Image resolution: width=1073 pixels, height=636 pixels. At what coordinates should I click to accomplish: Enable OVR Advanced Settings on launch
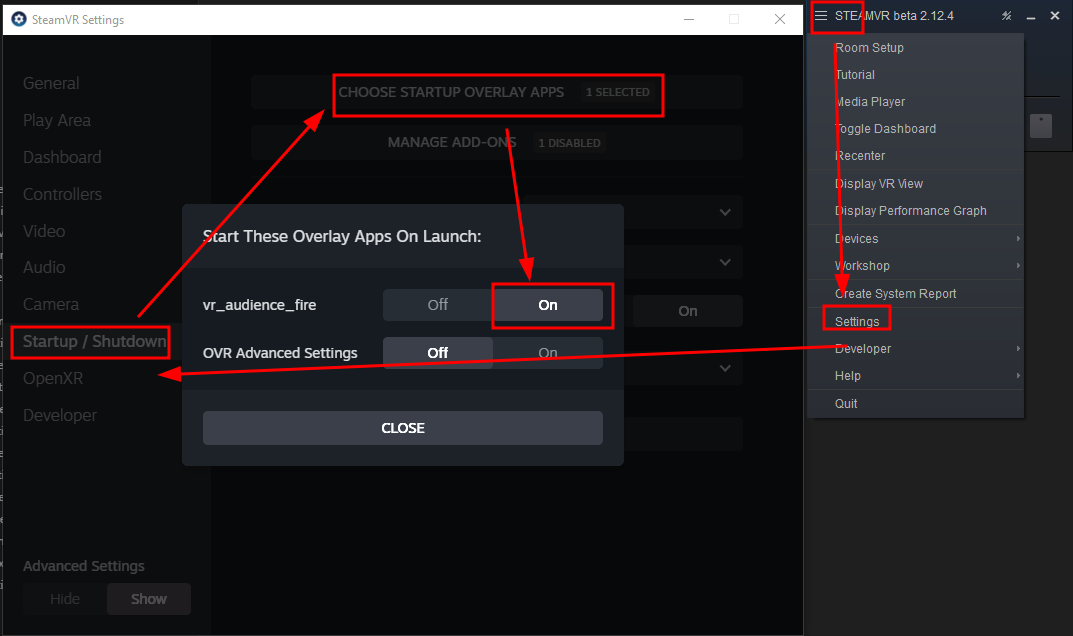pos(547,352)
